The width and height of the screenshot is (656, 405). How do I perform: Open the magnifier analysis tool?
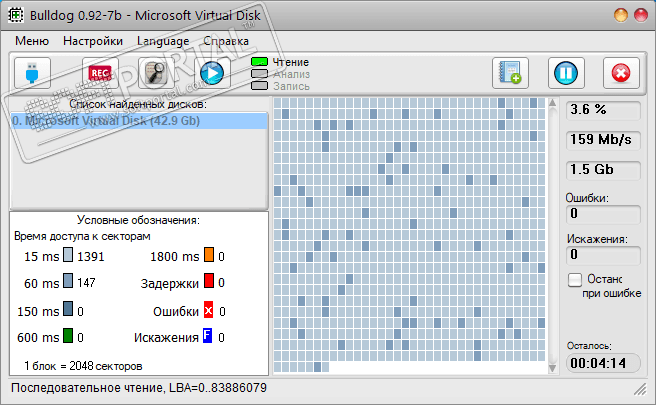click(x=156, y=73)
